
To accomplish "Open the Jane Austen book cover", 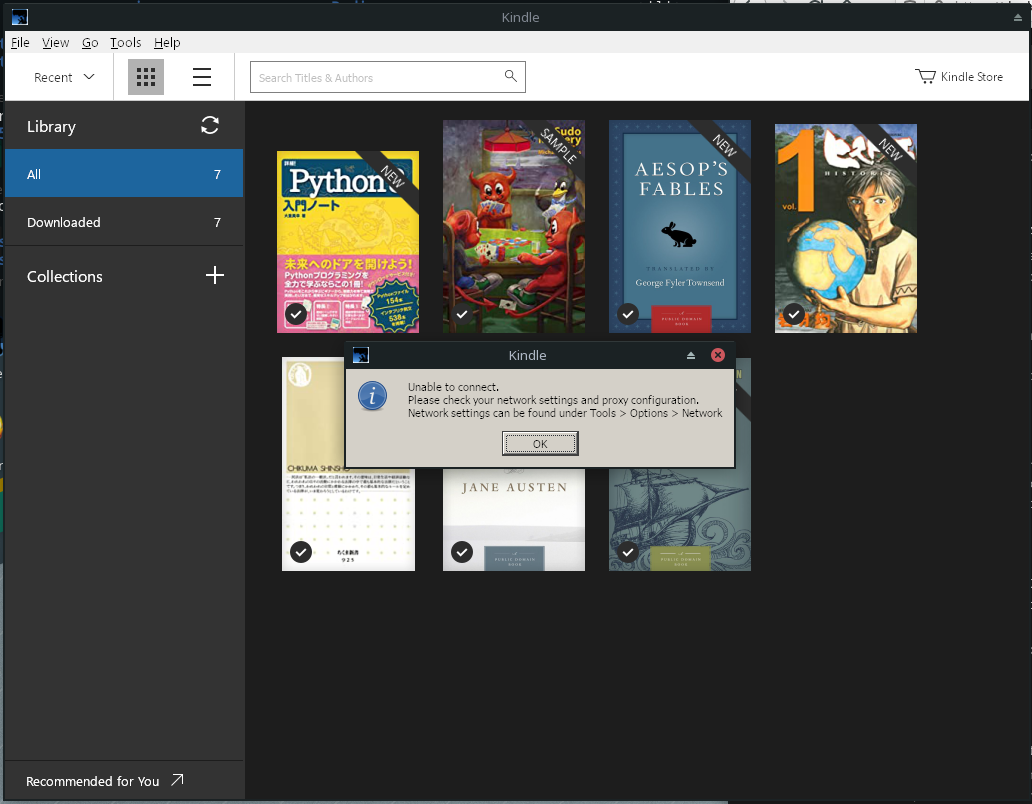I will [x=514, y=519].
